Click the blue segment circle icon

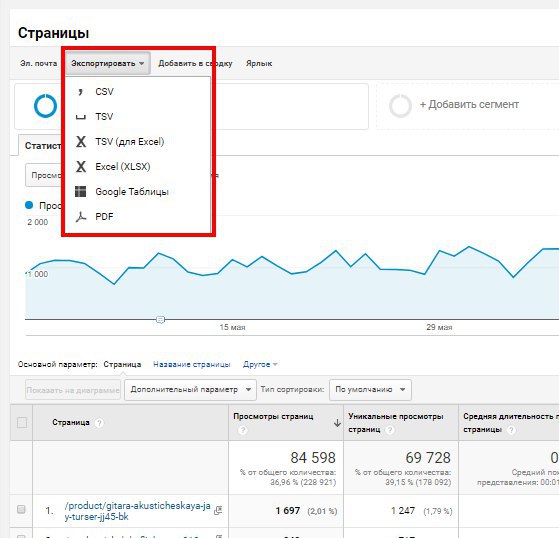45,106
